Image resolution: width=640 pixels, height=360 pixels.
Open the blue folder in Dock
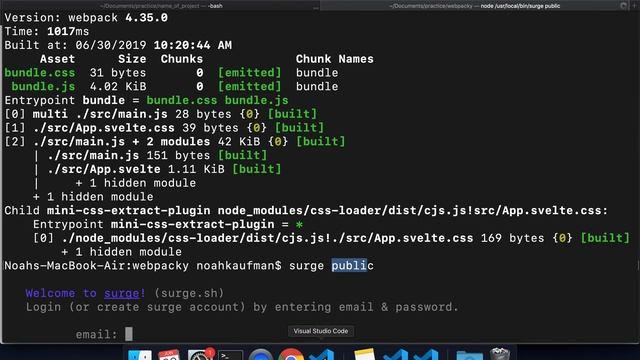[x=470, y=355]
